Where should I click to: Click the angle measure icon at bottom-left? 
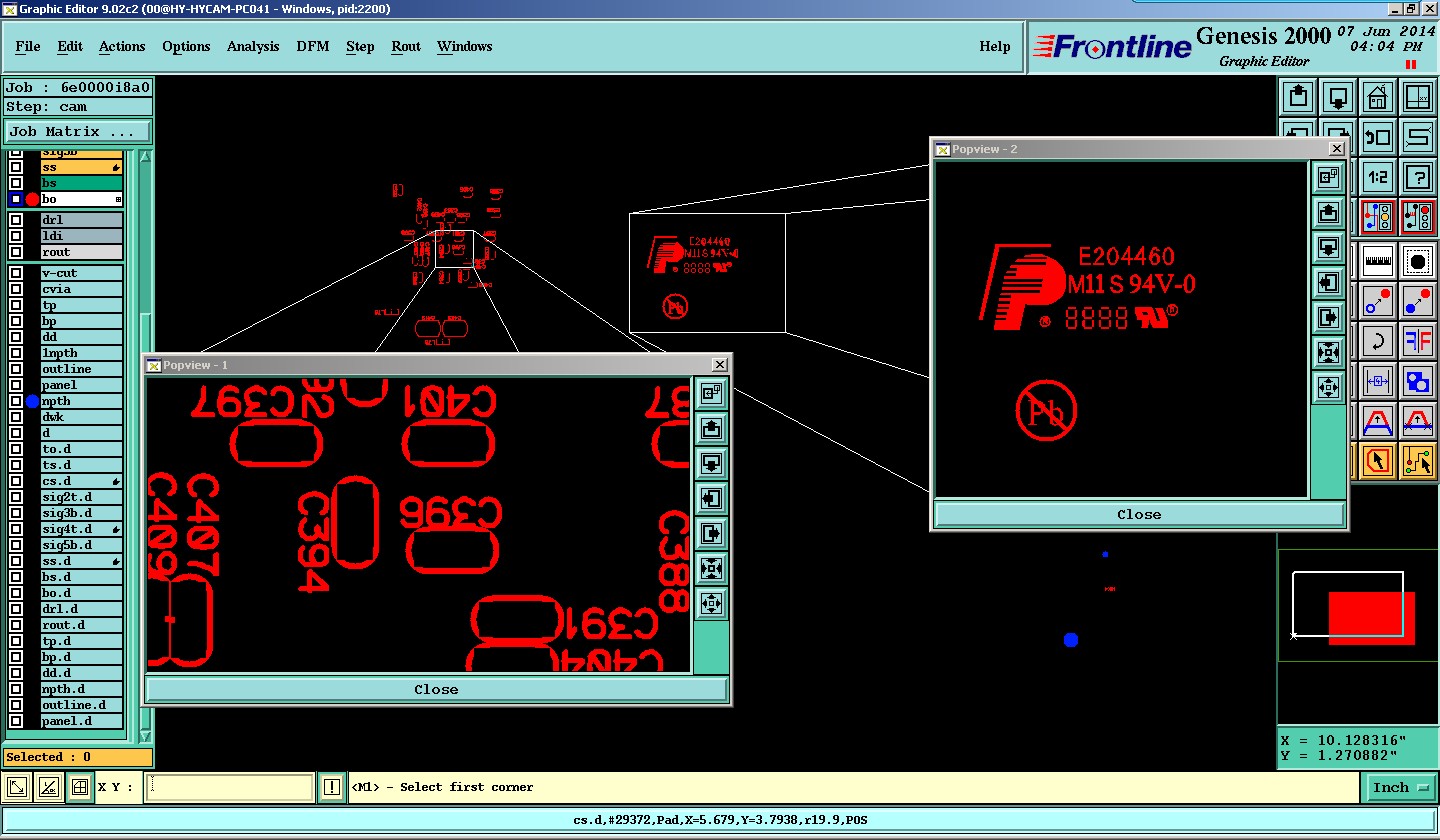tap(48, 788)
